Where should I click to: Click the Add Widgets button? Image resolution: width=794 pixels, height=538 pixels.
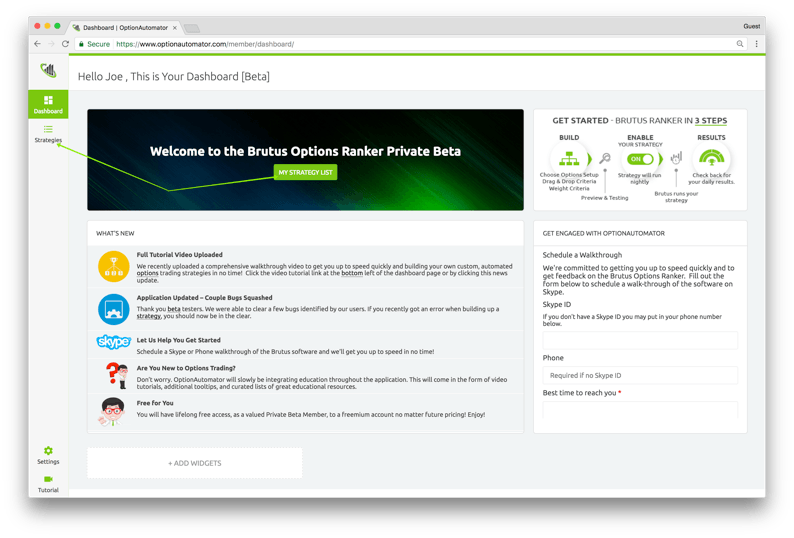tap(195, 463)
